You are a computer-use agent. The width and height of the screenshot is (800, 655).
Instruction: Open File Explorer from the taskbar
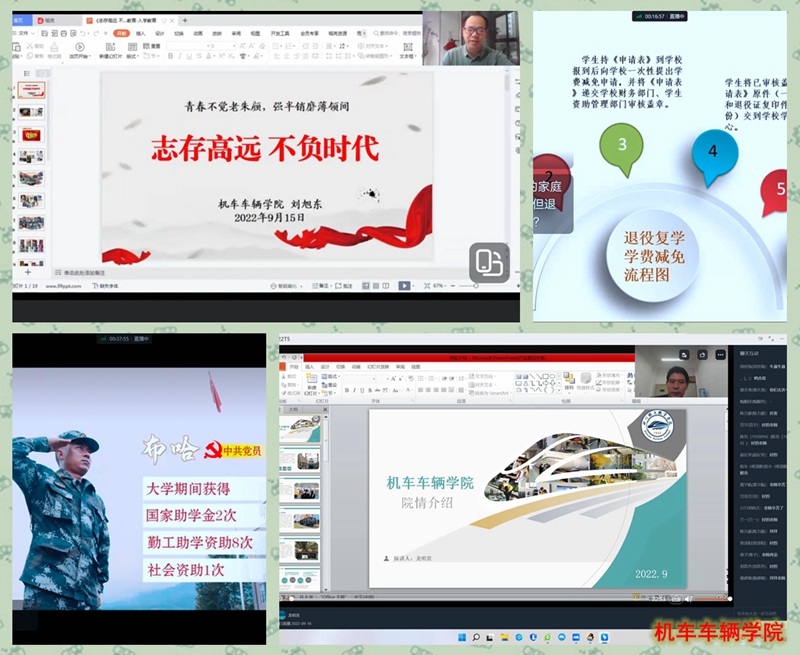point(505,637)
